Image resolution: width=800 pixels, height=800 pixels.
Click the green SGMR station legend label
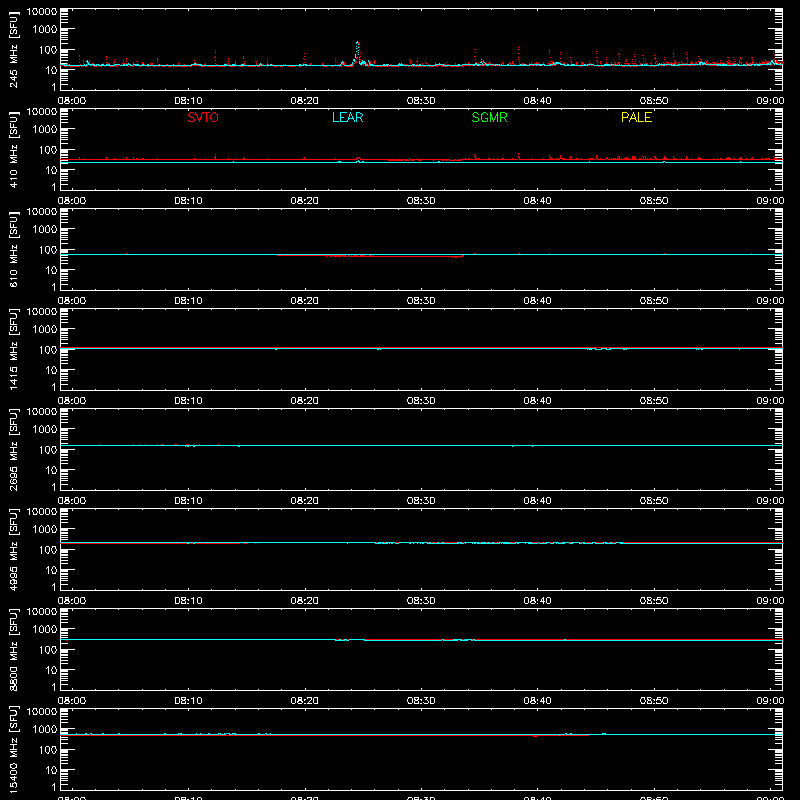489,117
